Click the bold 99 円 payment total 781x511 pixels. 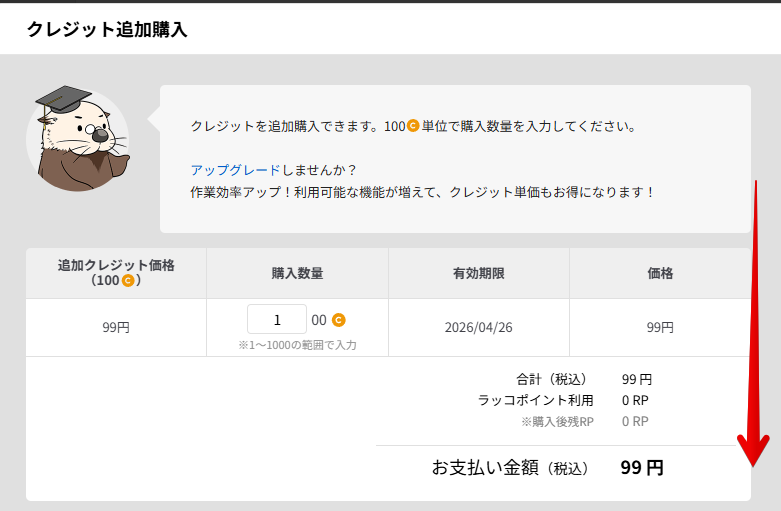tap(642, 468)
